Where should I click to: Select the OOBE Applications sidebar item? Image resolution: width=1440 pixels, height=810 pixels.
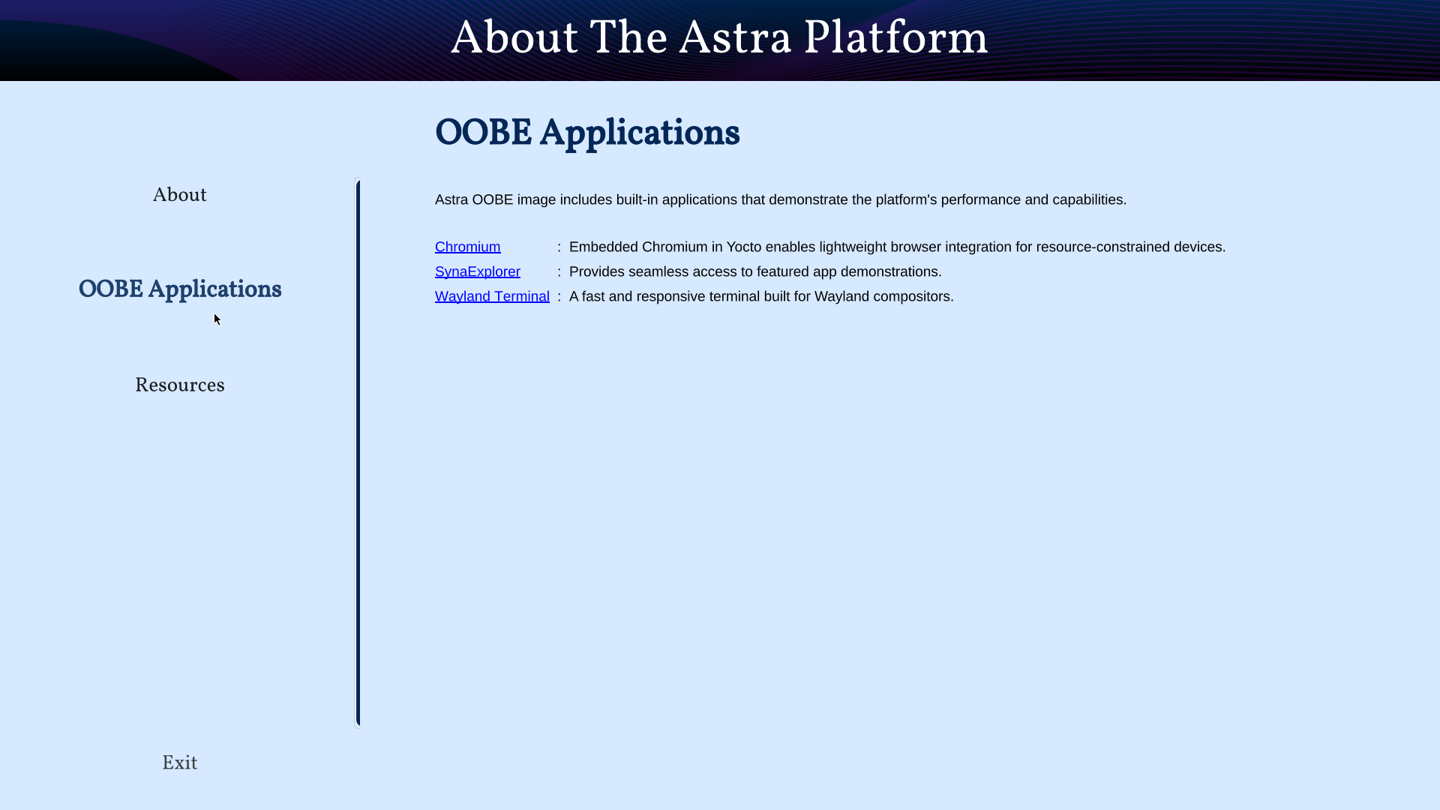click(180, 290)
